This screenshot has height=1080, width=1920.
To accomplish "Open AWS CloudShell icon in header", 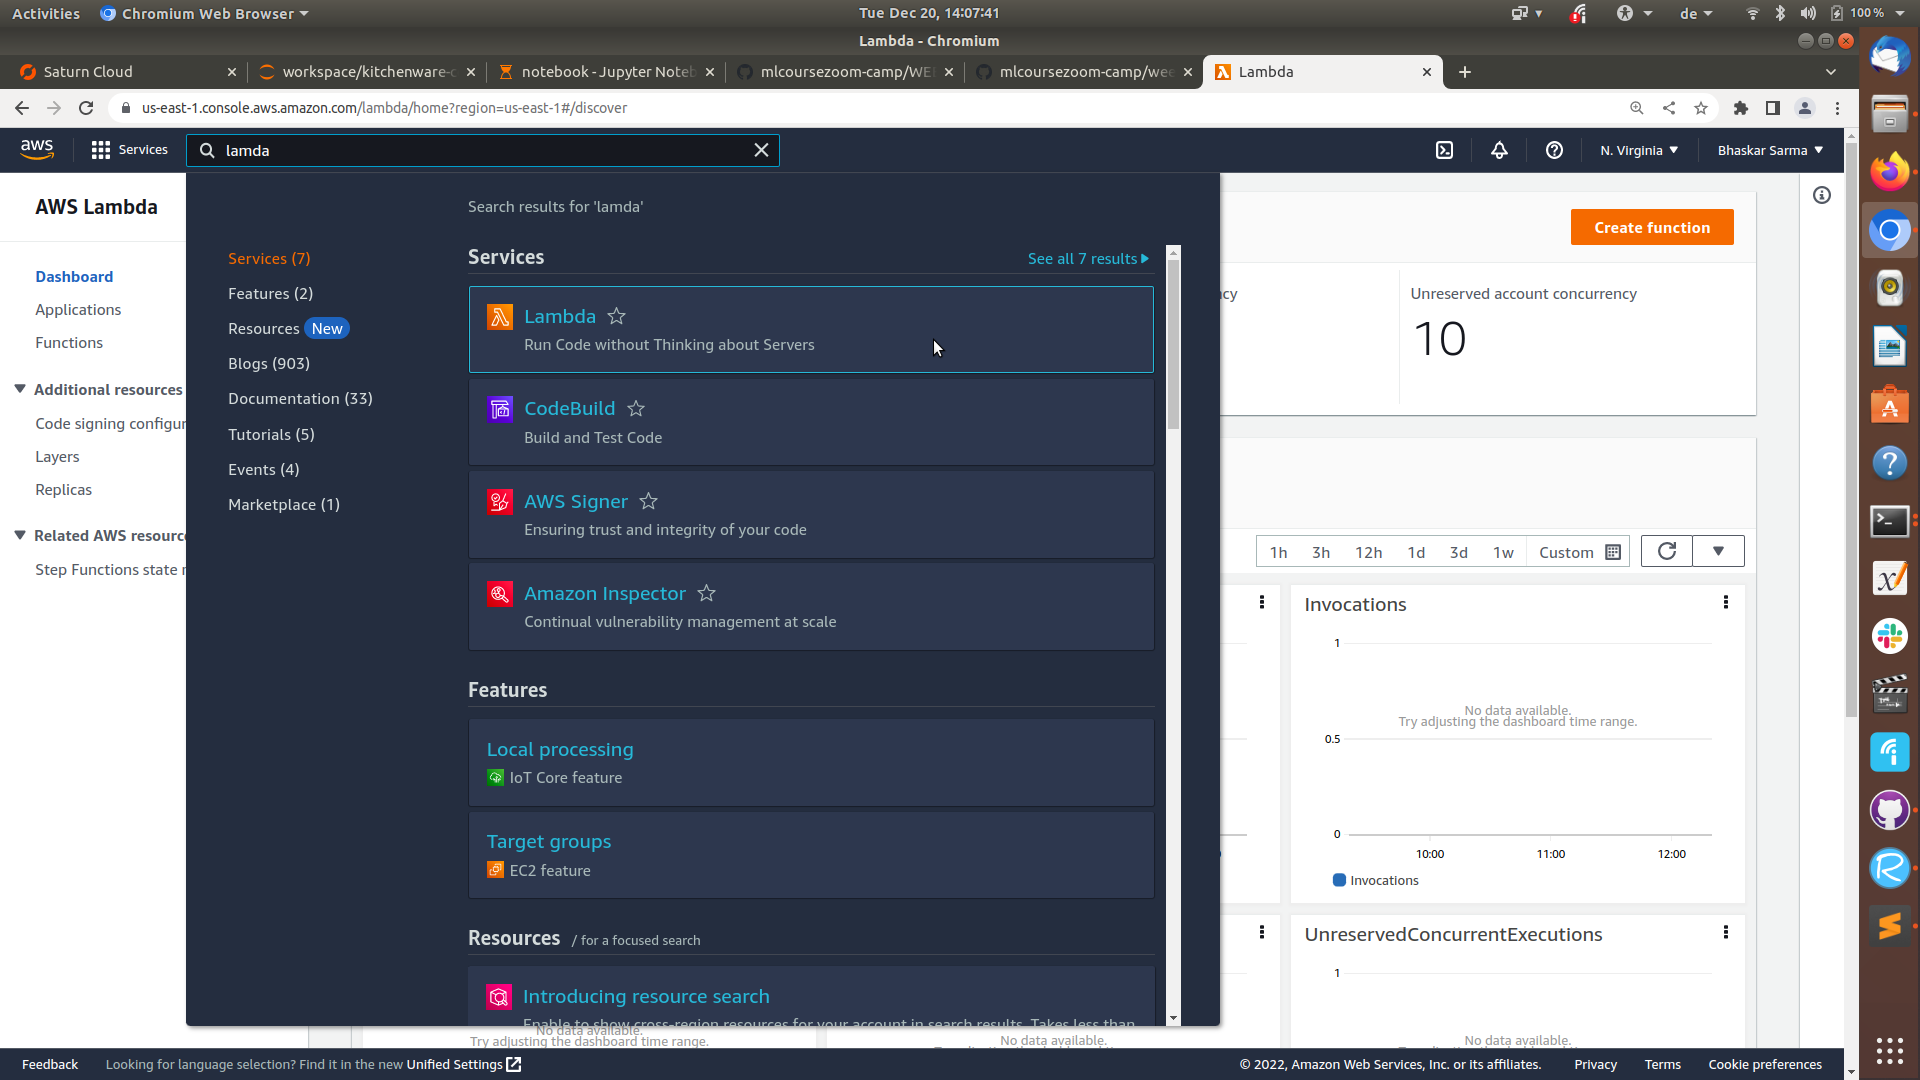I will (x=1444, y=150).
